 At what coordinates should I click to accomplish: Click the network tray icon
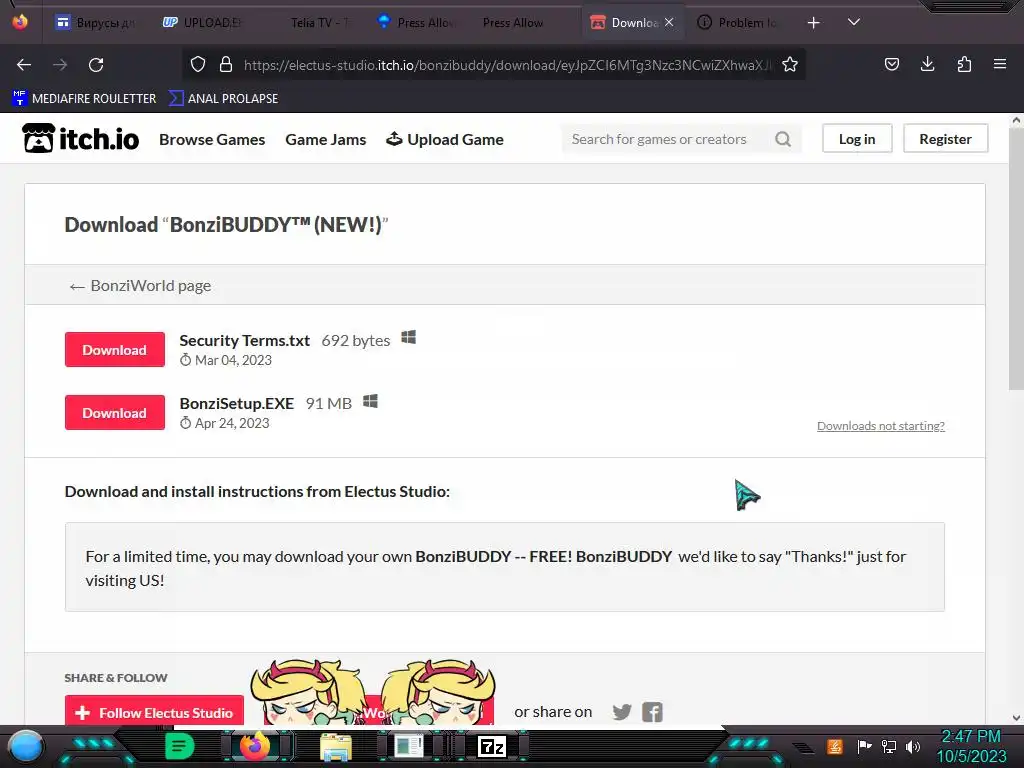pyautogui.click(x=889, y=746)
